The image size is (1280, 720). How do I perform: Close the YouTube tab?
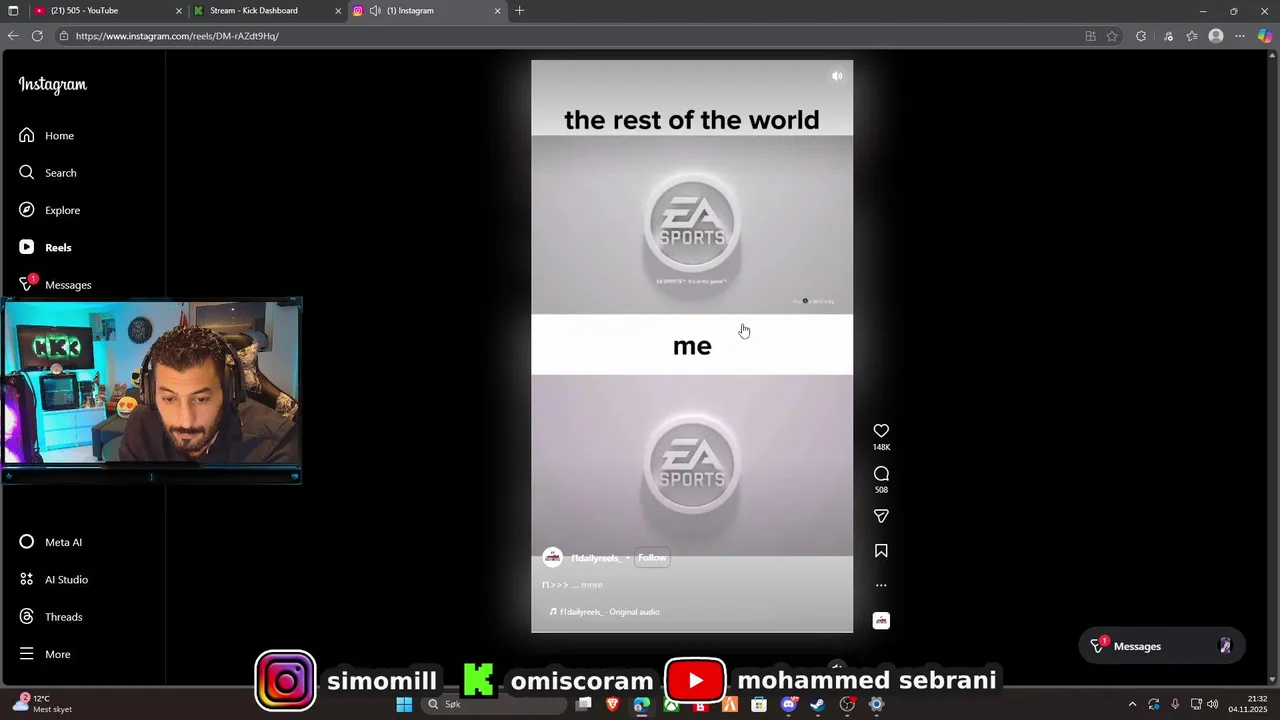click(x=179, y=11)
